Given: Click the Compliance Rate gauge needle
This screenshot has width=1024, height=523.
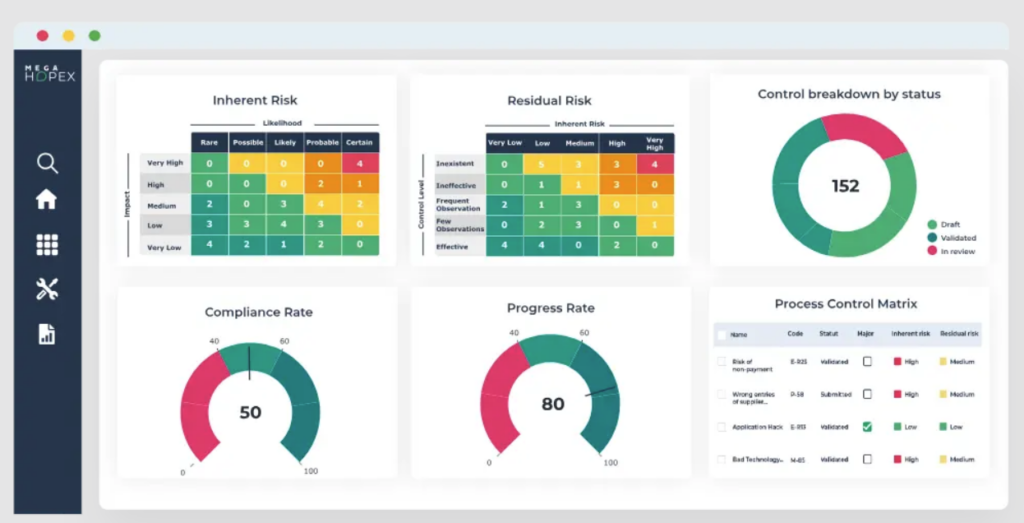Looking at the screenshot, I should [249, 362].
